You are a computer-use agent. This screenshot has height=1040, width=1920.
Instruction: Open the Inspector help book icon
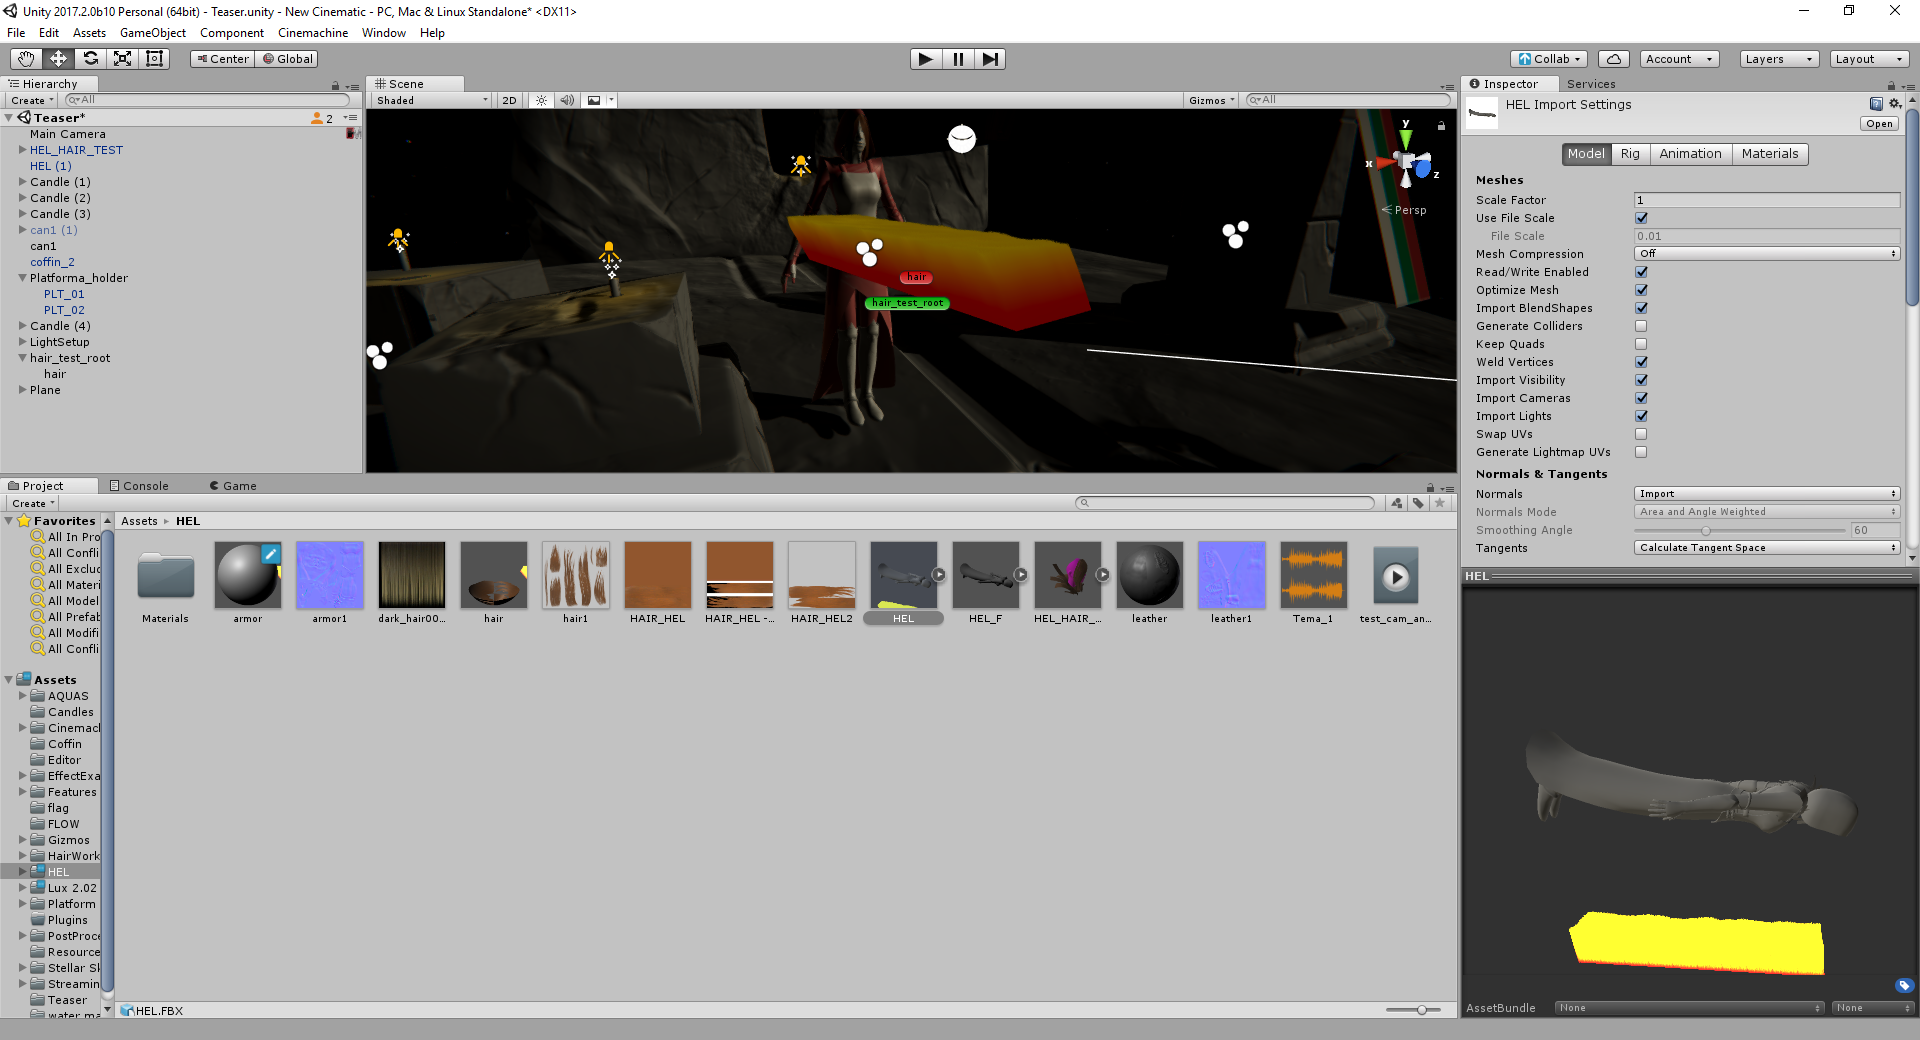[x=1876, y=104]
